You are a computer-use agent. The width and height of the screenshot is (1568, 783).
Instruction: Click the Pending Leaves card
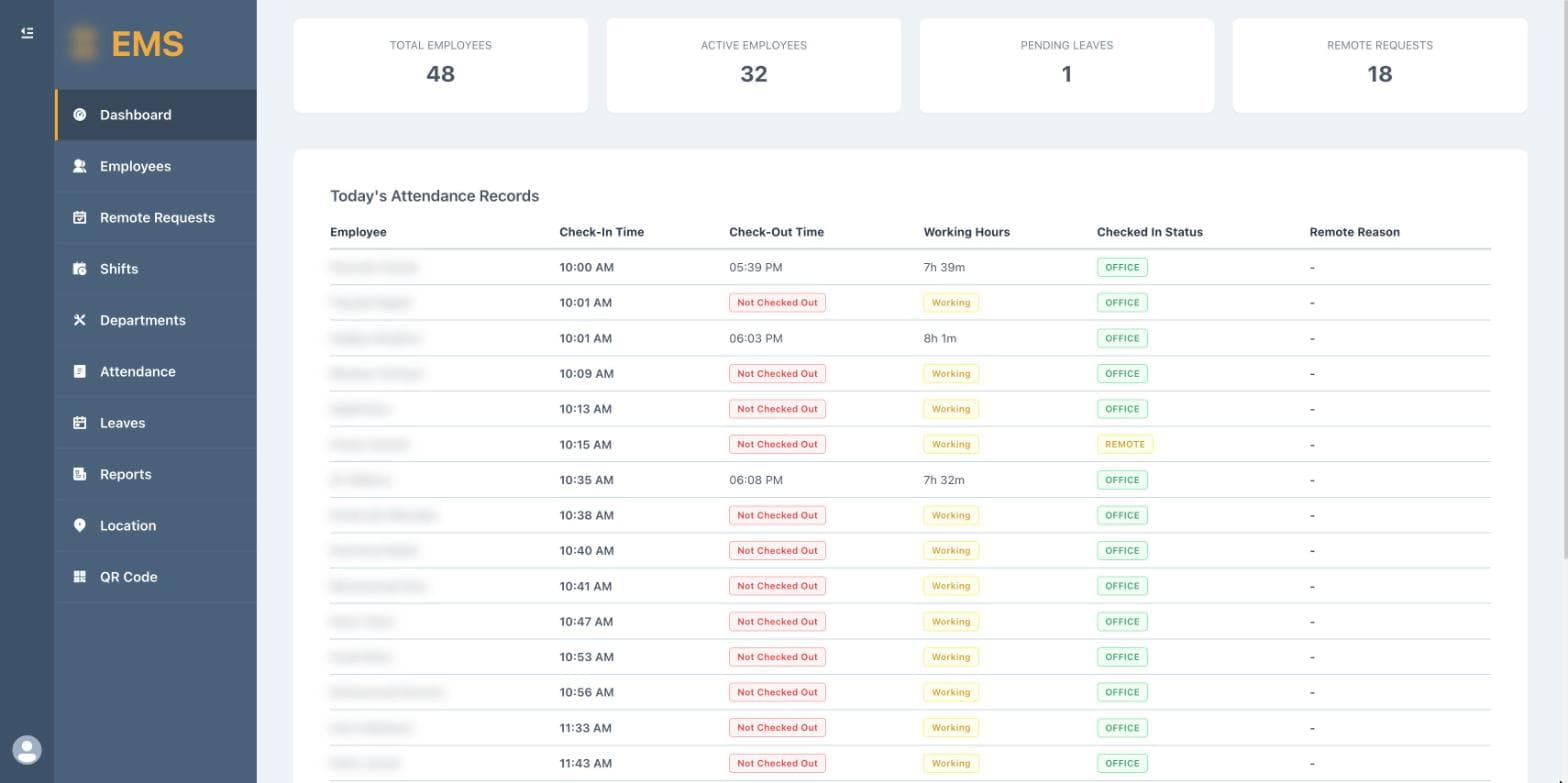(x=1067, y=65)
